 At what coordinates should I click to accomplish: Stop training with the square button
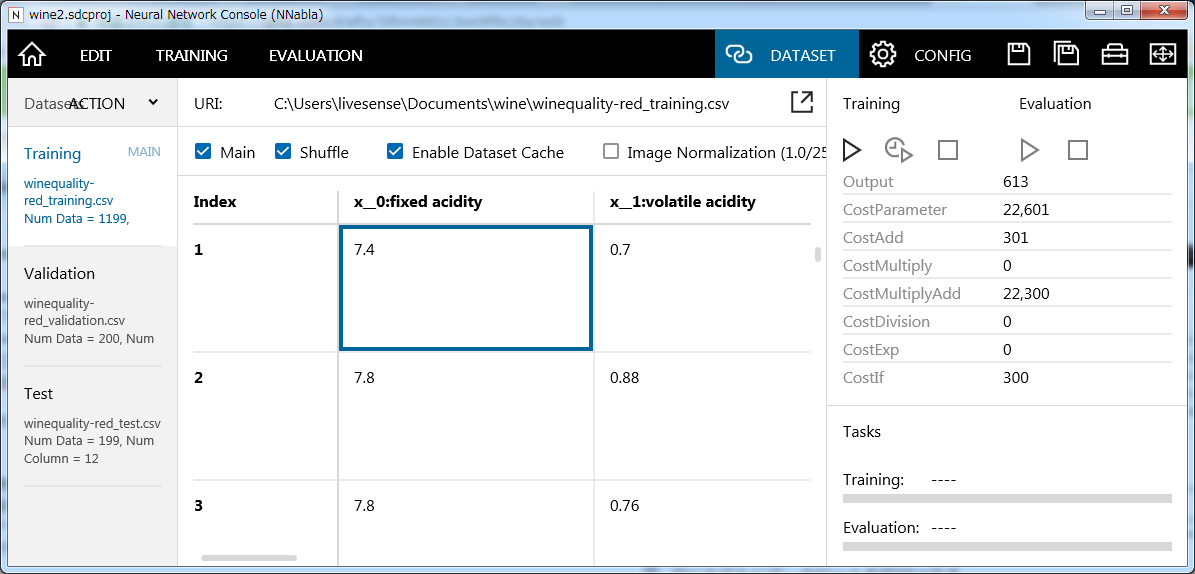click(947, 150)
